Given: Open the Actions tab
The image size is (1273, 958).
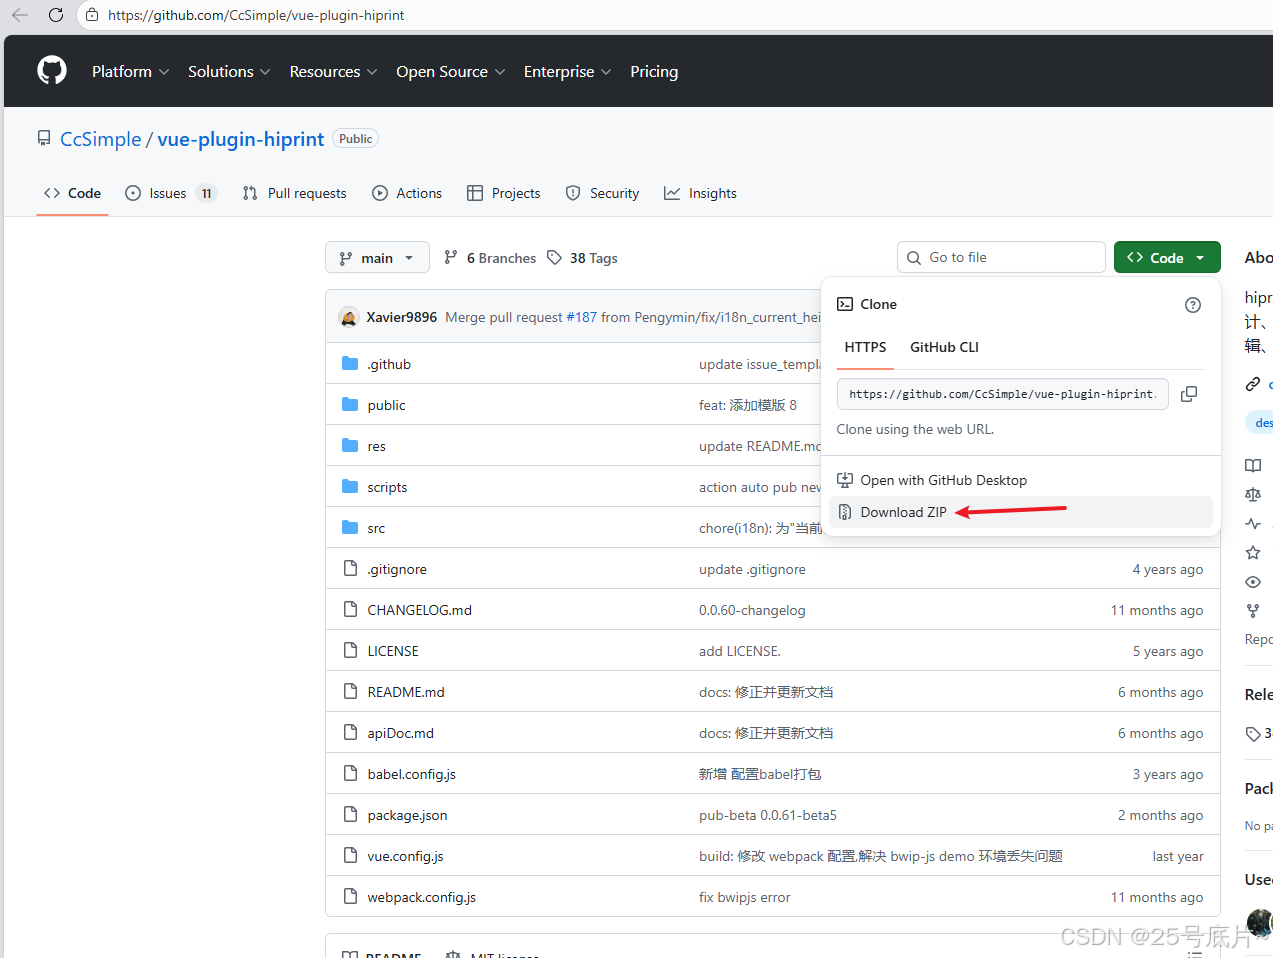Looking at the screenshot, I should tap(407, 193).
